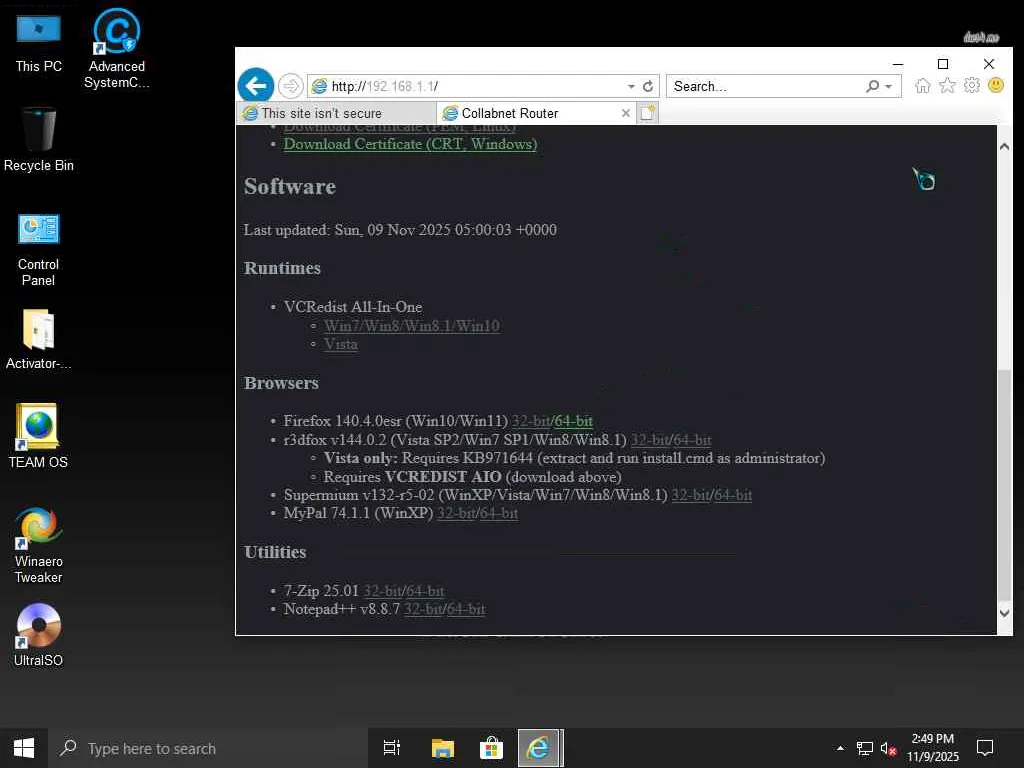Download r3dfox v144.0.2 32-bit

pyautogui.click(x=650, y=440)
